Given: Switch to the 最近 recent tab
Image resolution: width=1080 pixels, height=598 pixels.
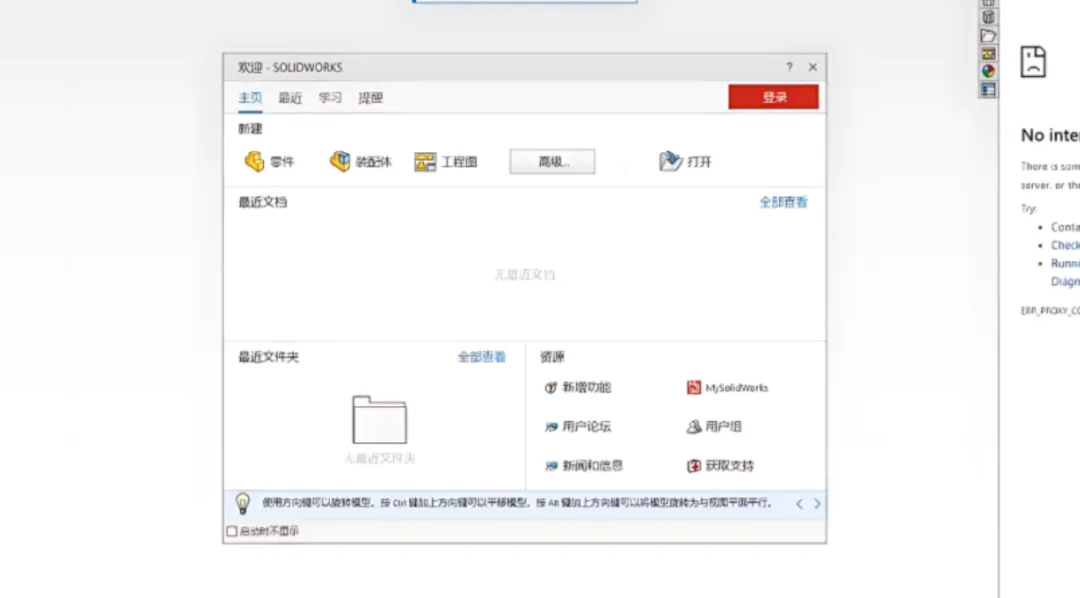Looking at the screenshot, I should pos(290,98).
